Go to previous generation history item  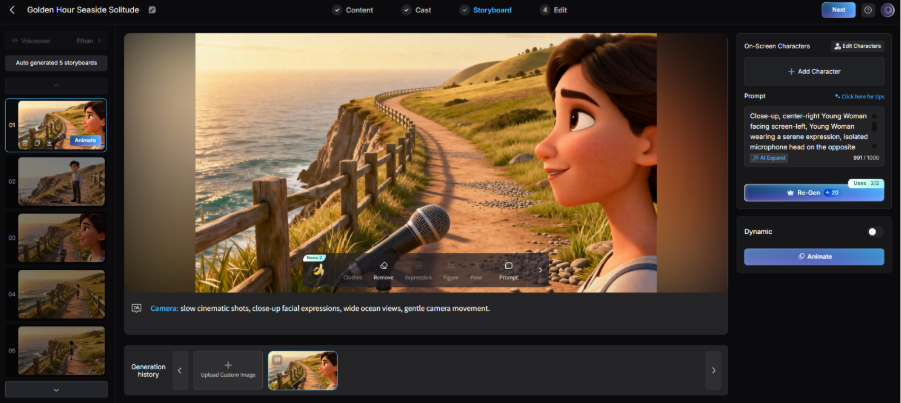pyautogui.click(x=180, y=371)
